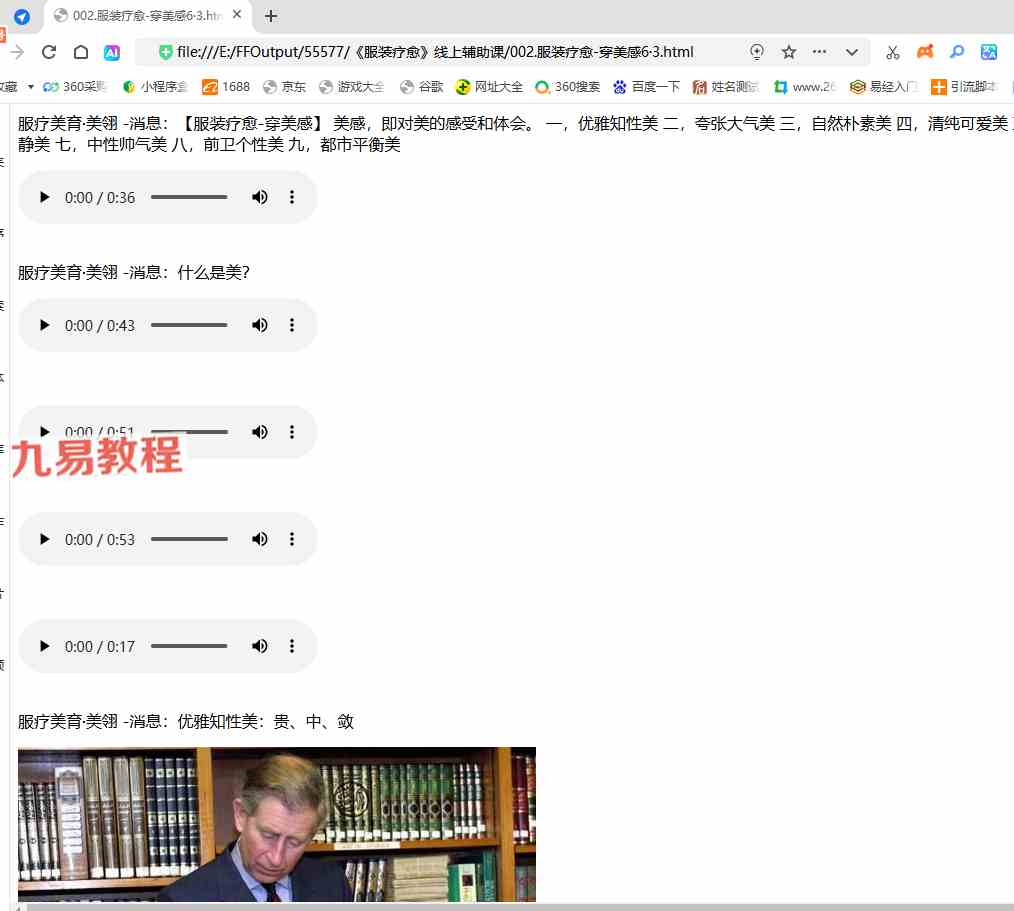Seek on the 0:43 audio progress bar
The height and width of the screenshot is (911, 1014).
point(189,325)
